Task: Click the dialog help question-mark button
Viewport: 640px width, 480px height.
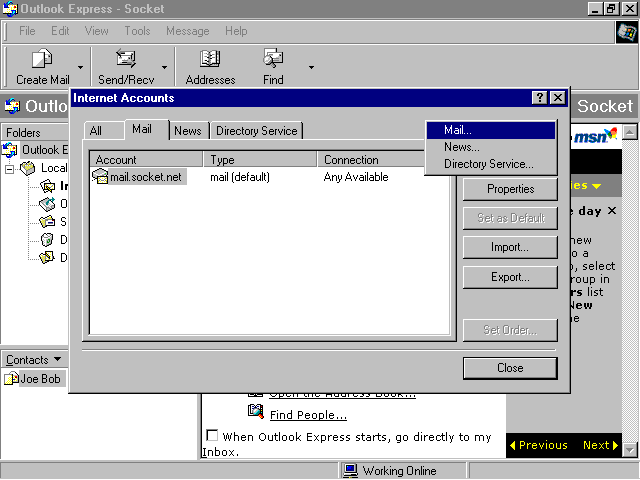Action: [540, 98]
